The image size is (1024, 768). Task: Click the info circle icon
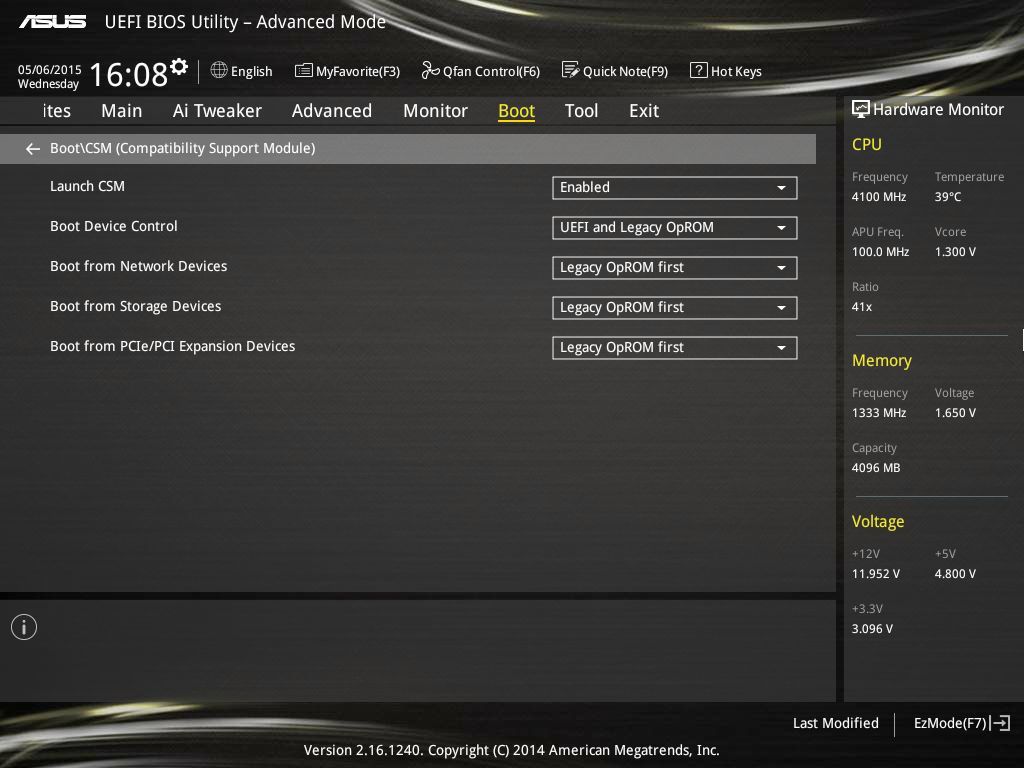click(24, 627)
